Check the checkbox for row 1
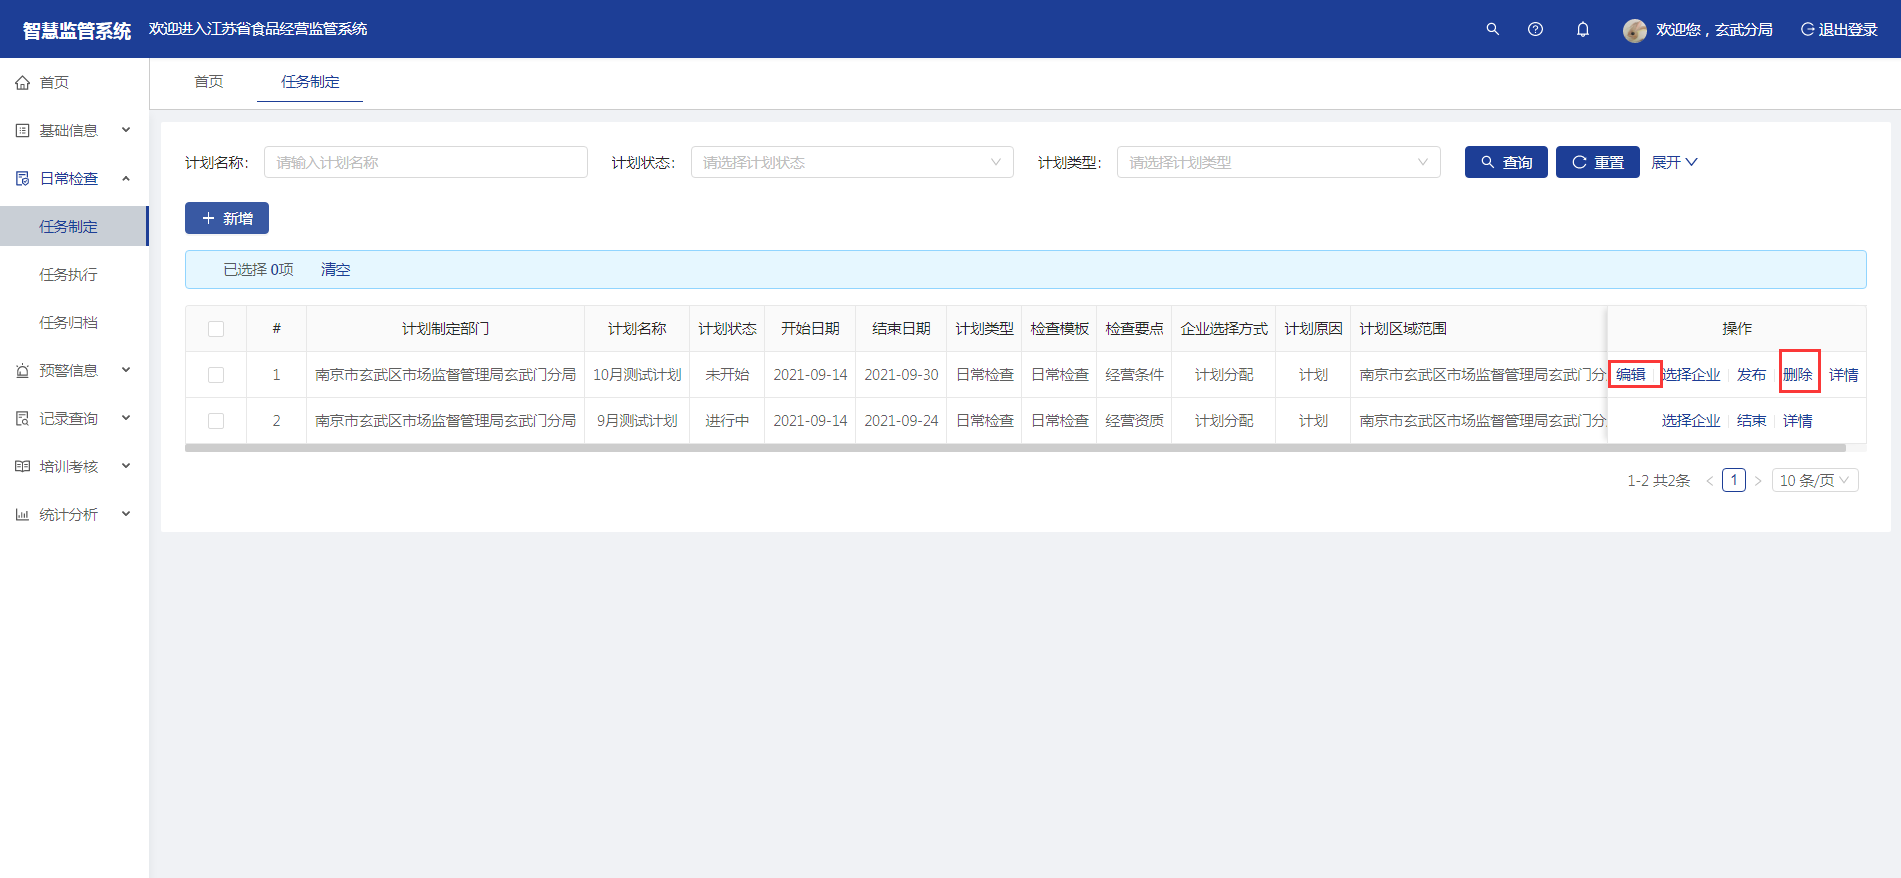 216,375
